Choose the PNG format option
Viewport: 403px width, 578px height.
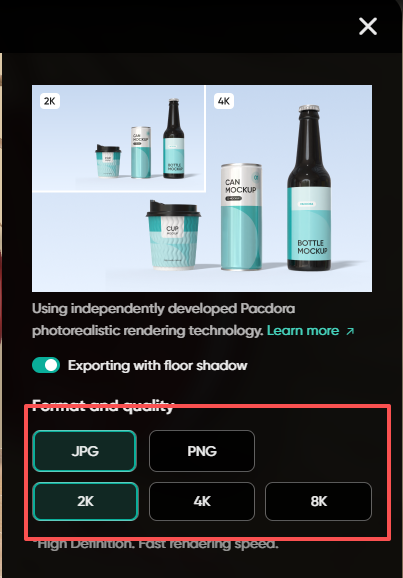coord(202,451)
